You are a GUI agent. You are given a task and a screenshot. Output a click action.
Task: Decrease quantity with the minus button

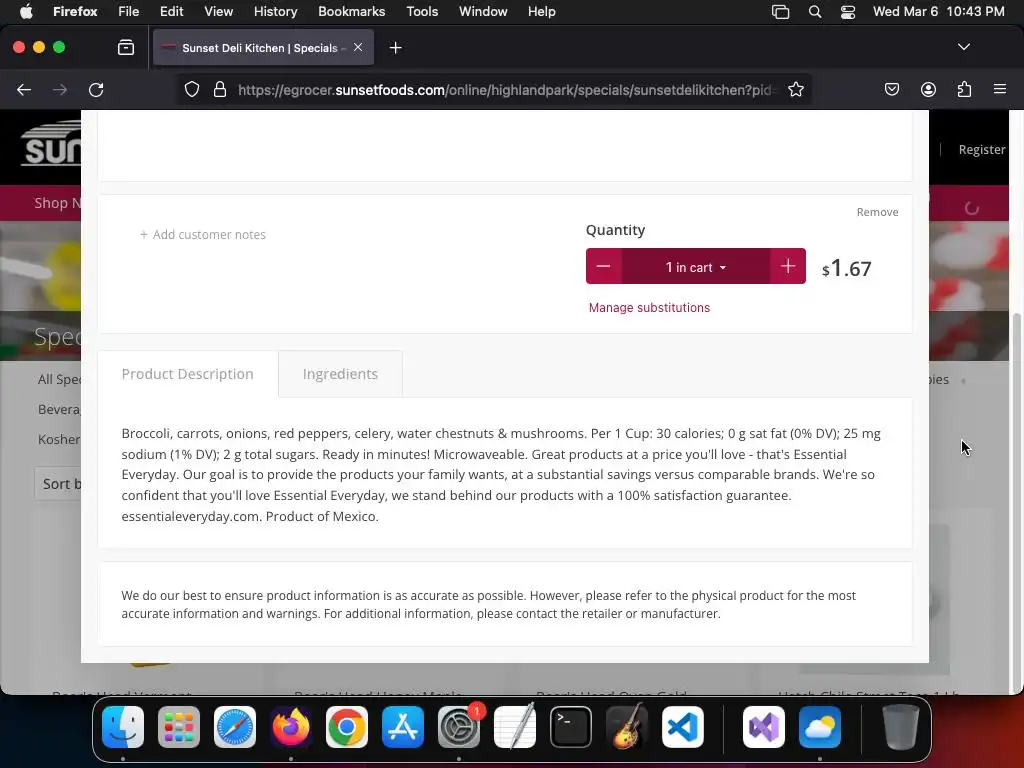[x=603, y=266]
